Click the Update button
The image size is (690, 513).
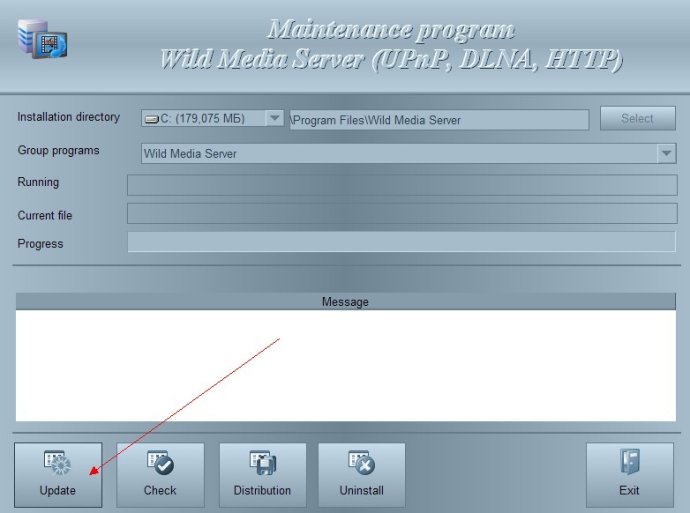(58, 475)
